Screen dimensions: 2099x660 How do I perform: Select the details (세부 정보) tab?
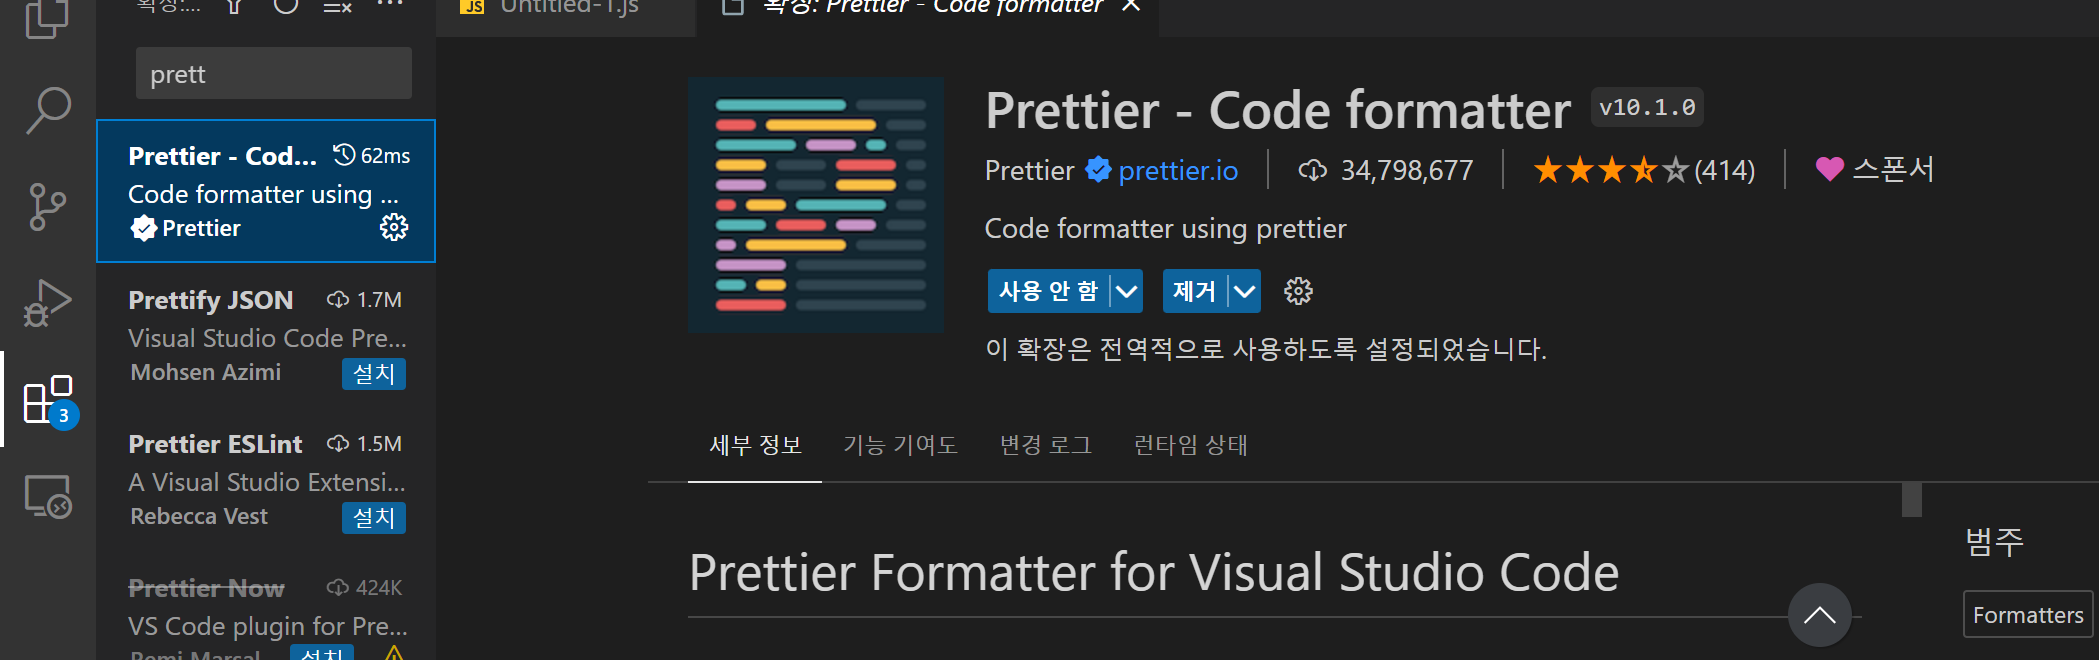click(x=755, y=445)
